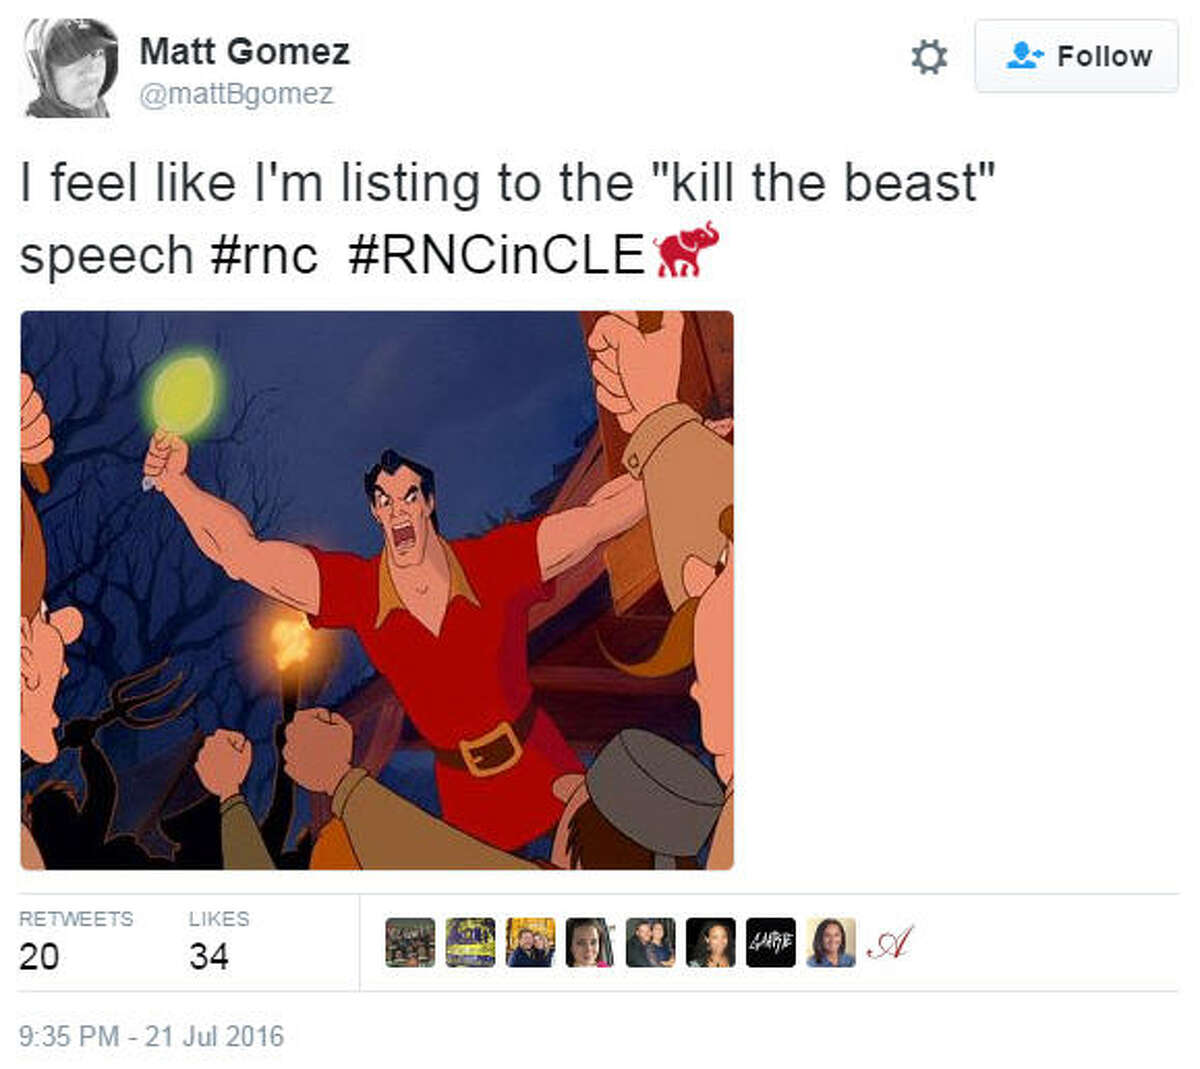Open sixth liker's dark-background avatar

pyautogui.click(x=710, y=942)
